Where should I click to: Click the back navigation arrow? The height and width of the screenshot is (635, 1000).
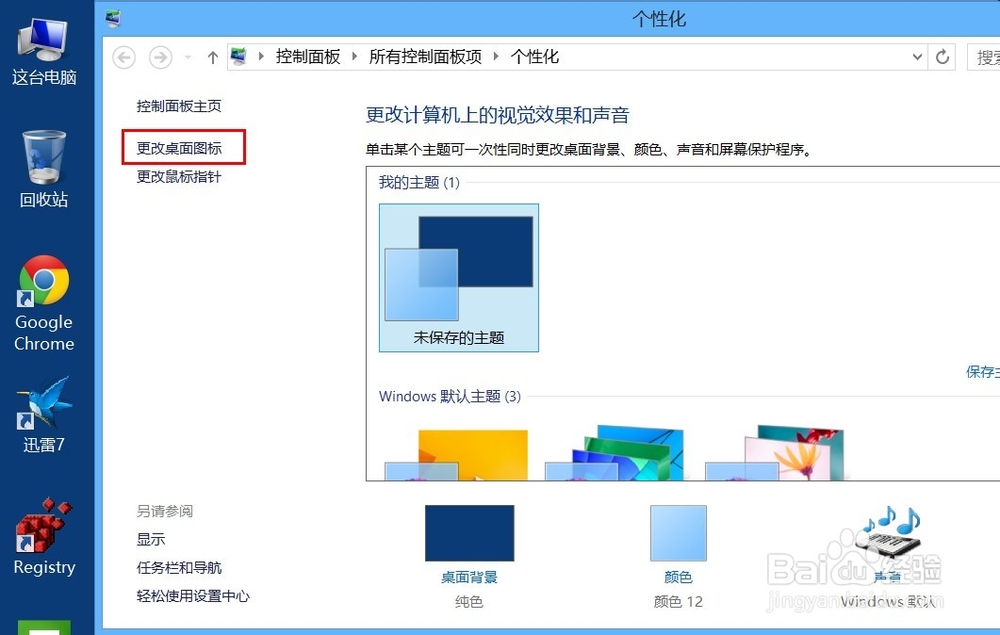123,57
